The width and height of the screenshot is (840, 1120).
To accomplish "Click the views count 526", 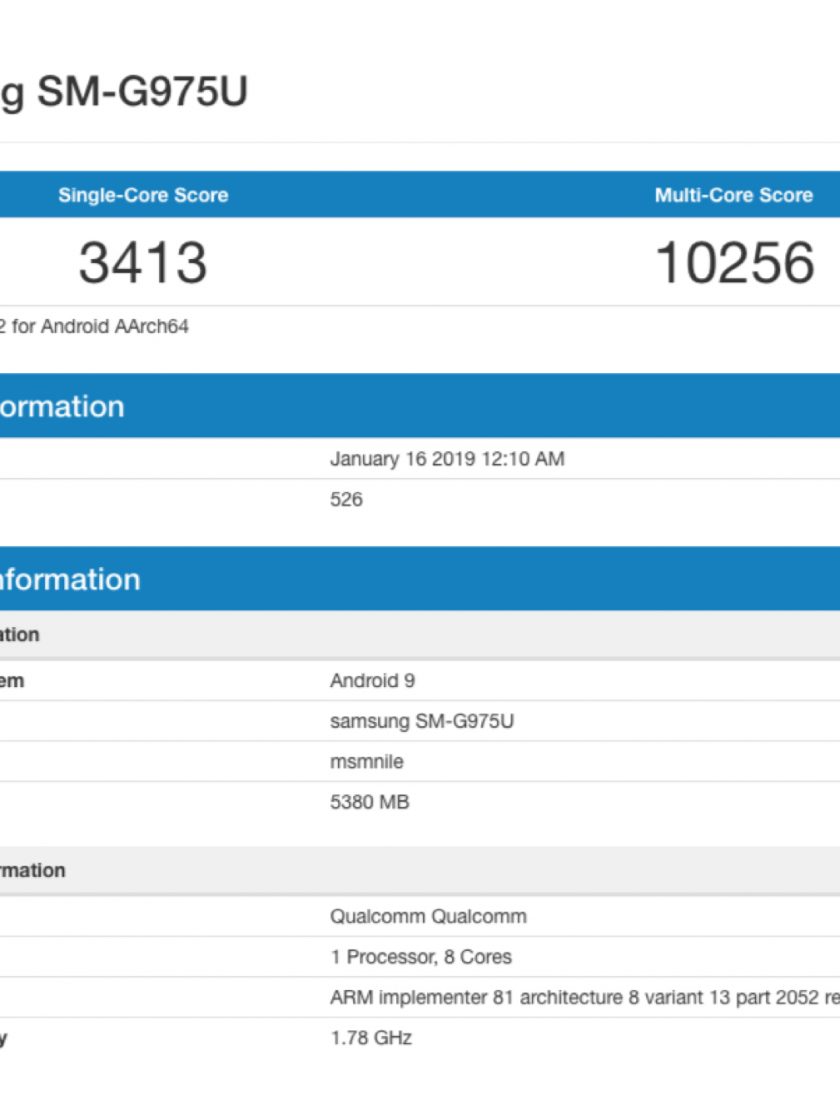I will (x=346, y=499).
